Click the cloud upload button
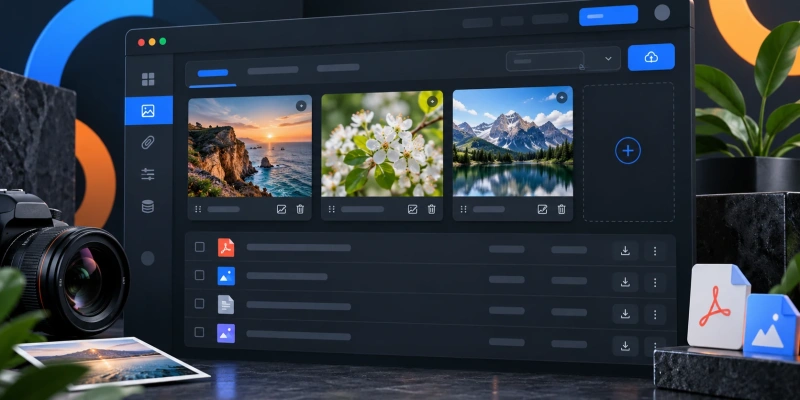The height and width of the screenshot is (400, 800). (651, 57)
